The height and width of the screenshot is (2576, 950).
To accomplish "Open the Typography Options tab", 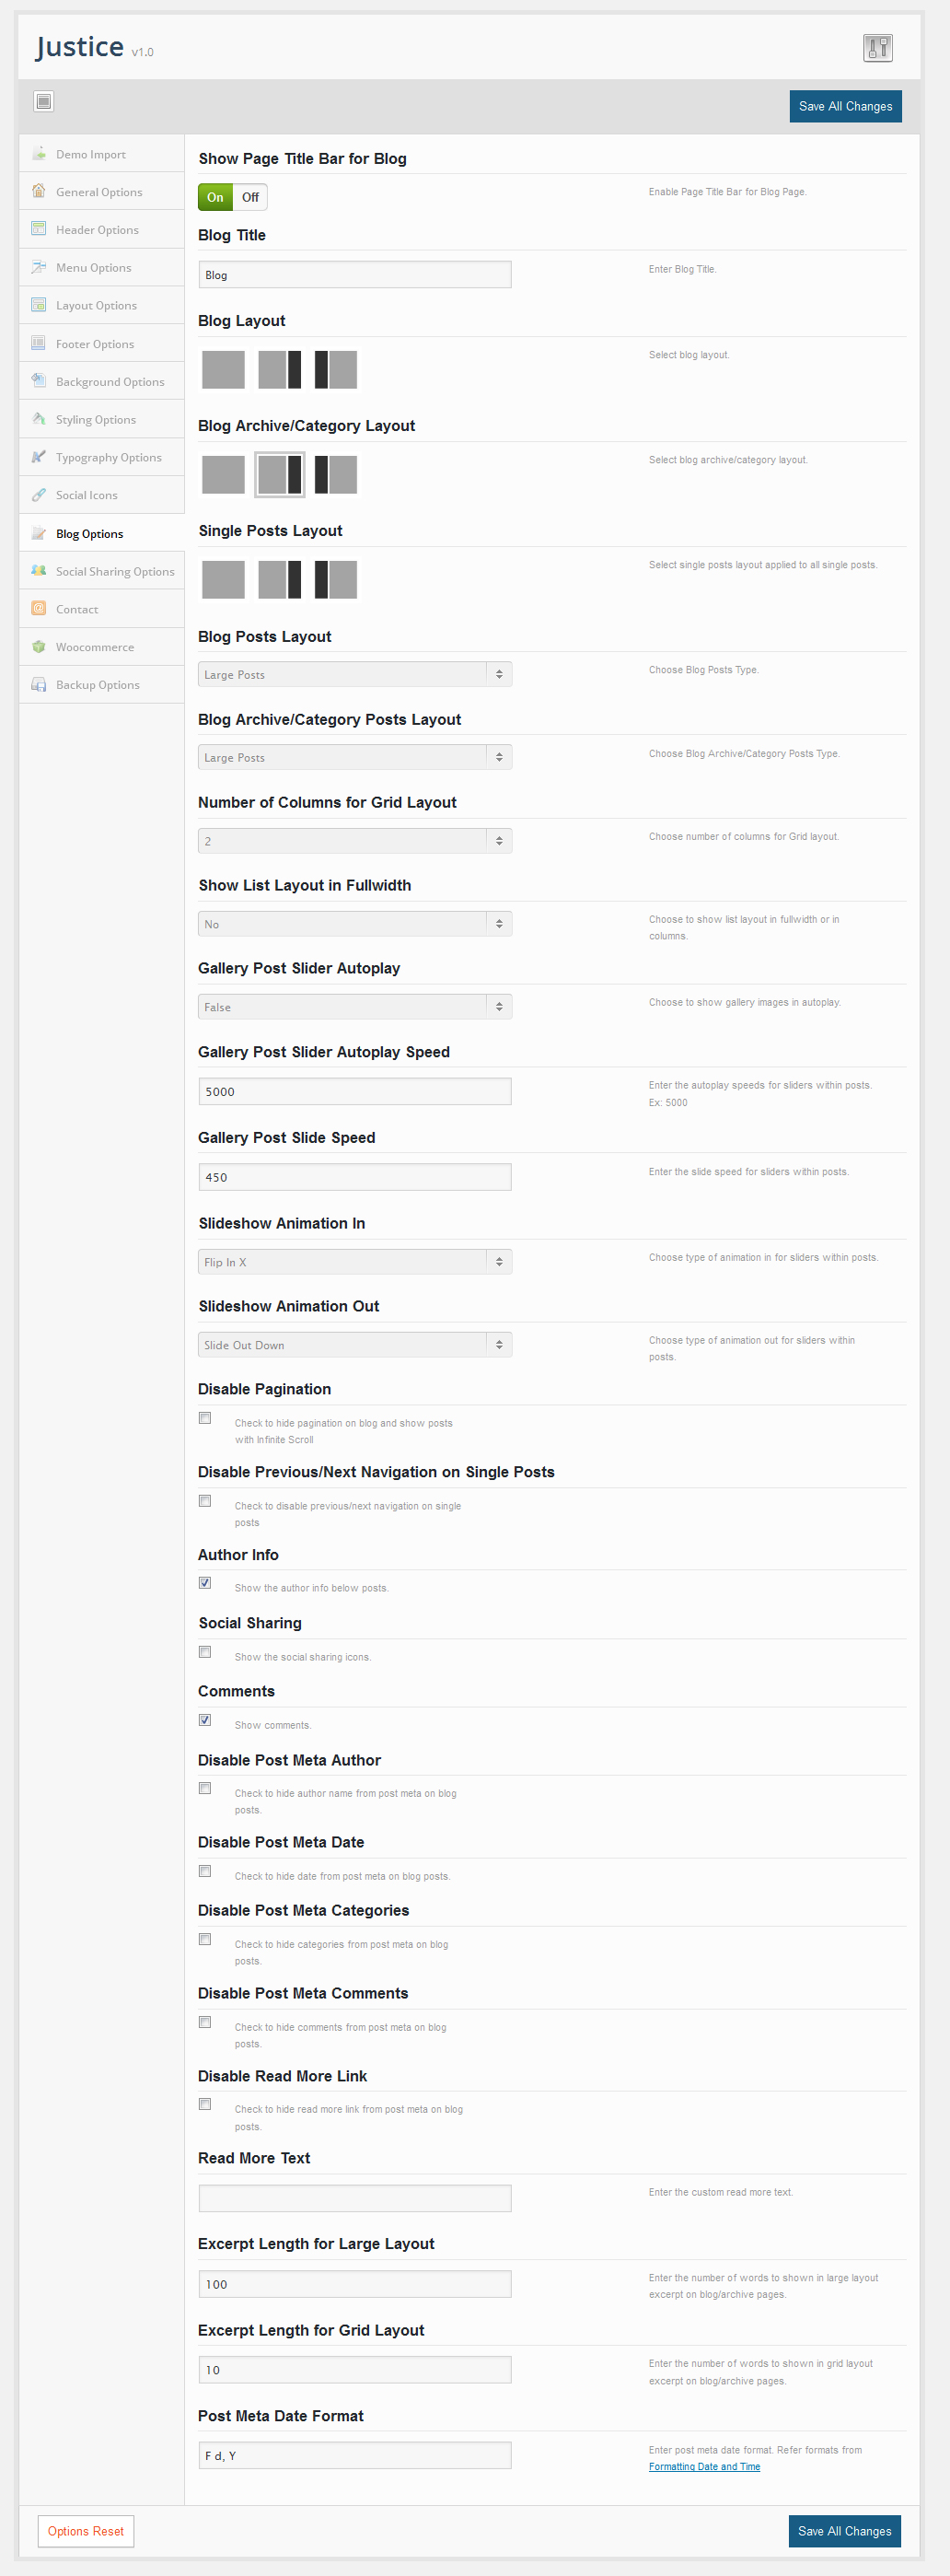I will [x=108, y=458].
